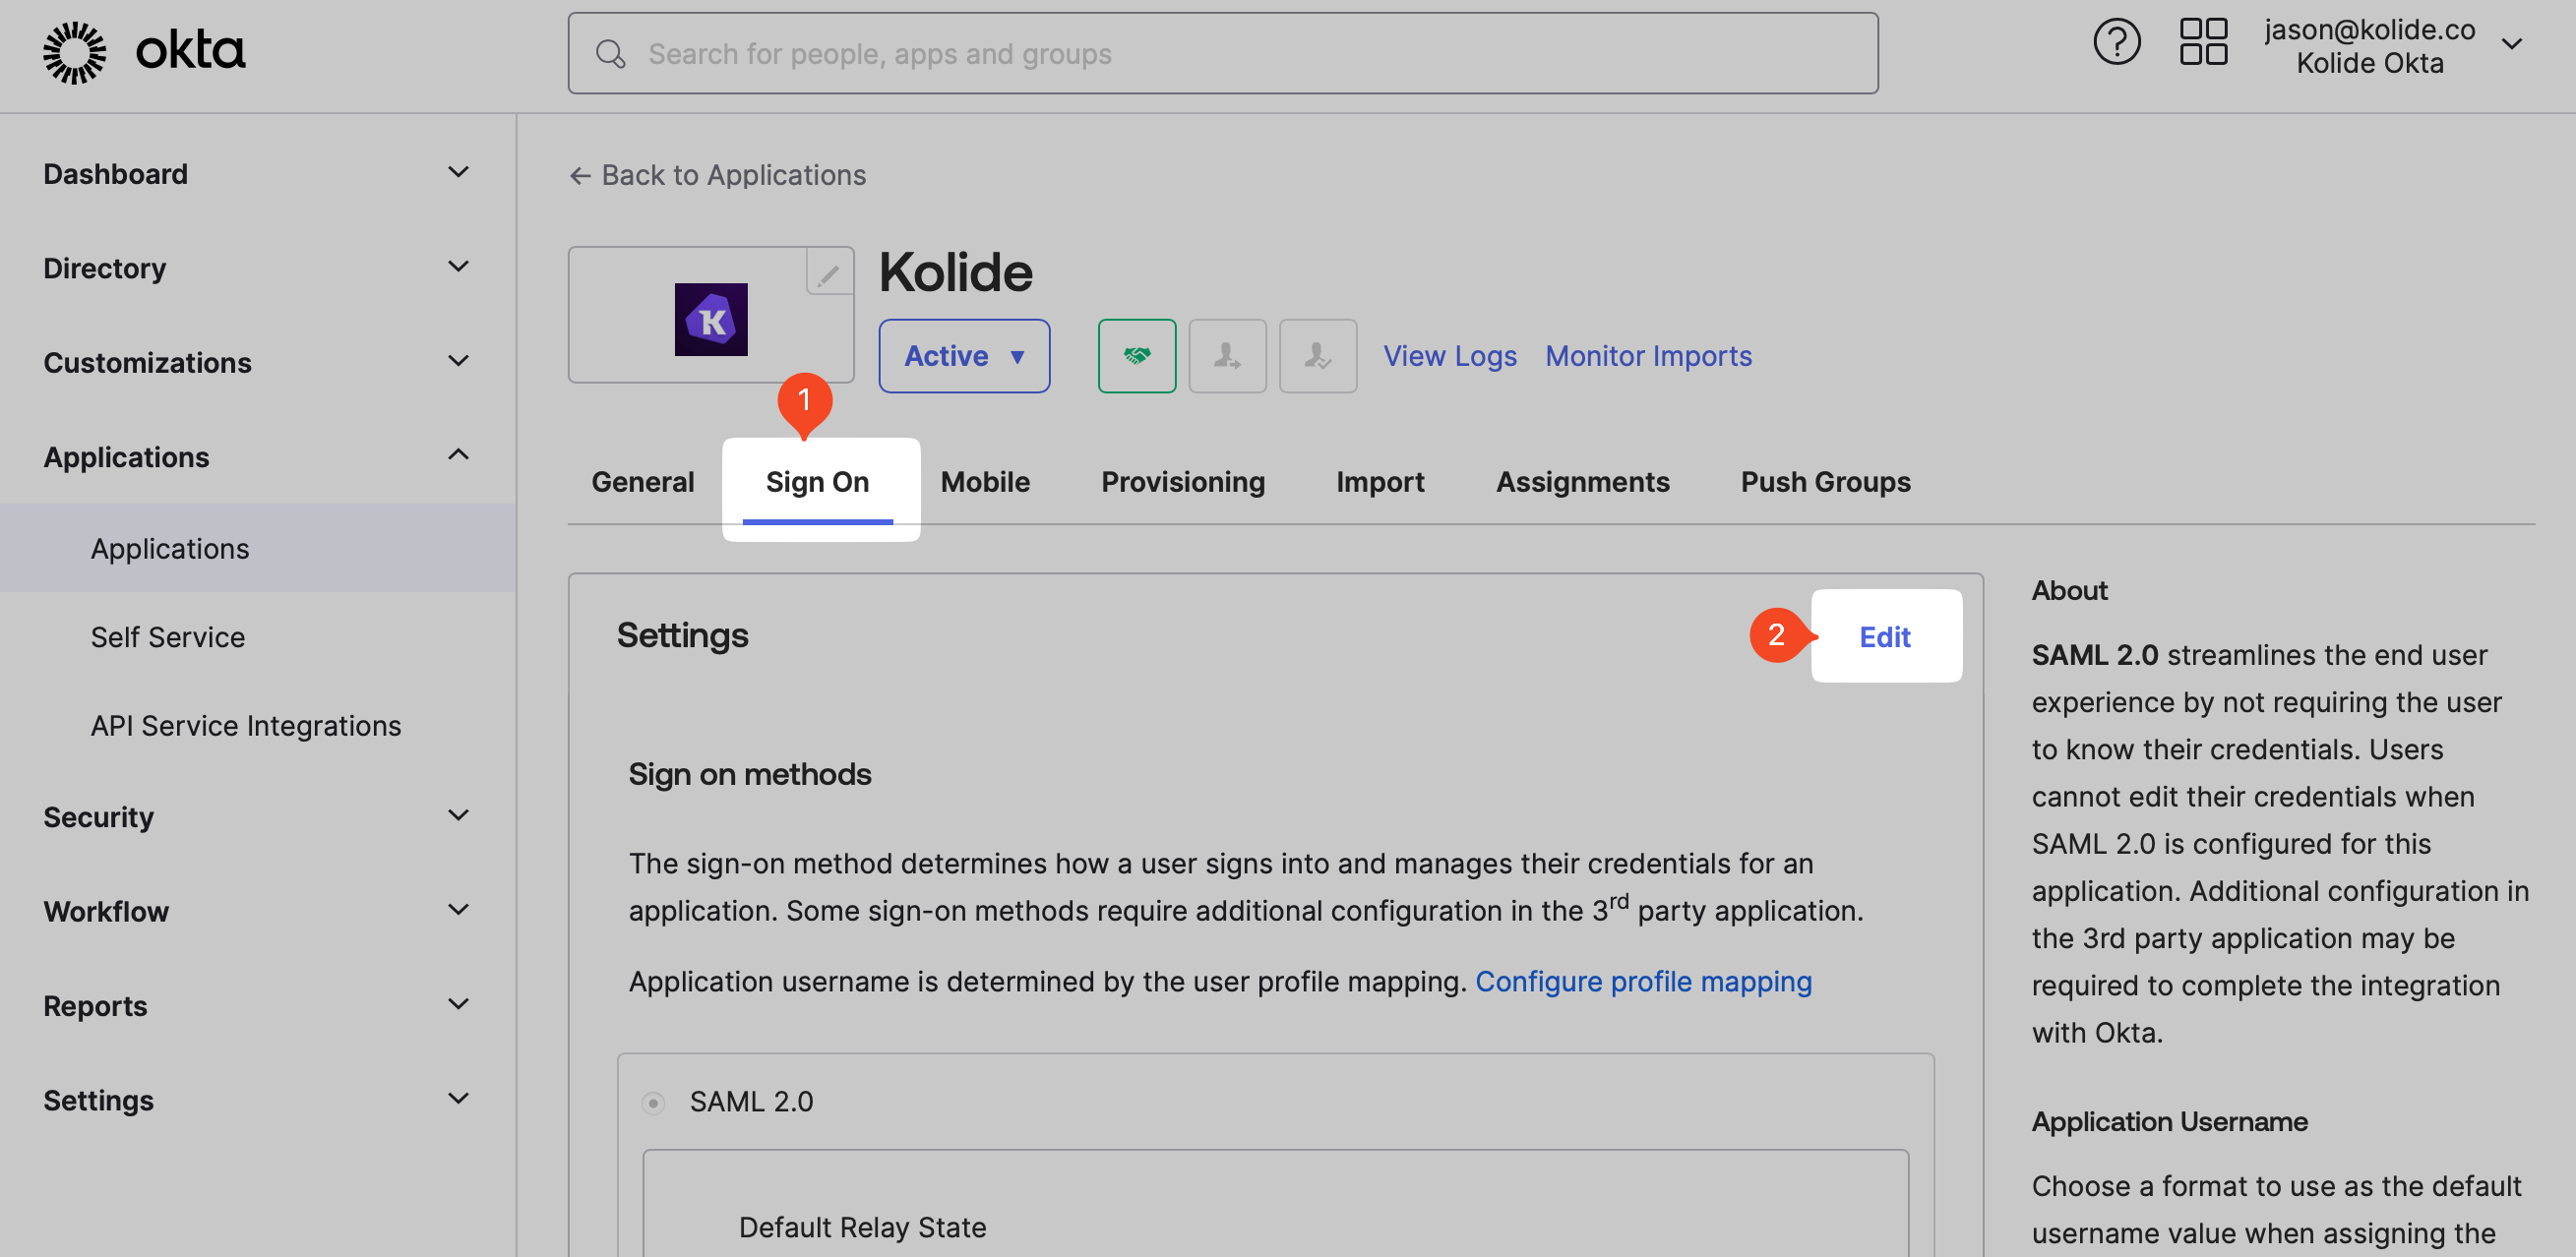Viewport: 2576px width, 1257px height.
Task: Expand the Dashboard sidebar section
Action: [x=257, y=174]
